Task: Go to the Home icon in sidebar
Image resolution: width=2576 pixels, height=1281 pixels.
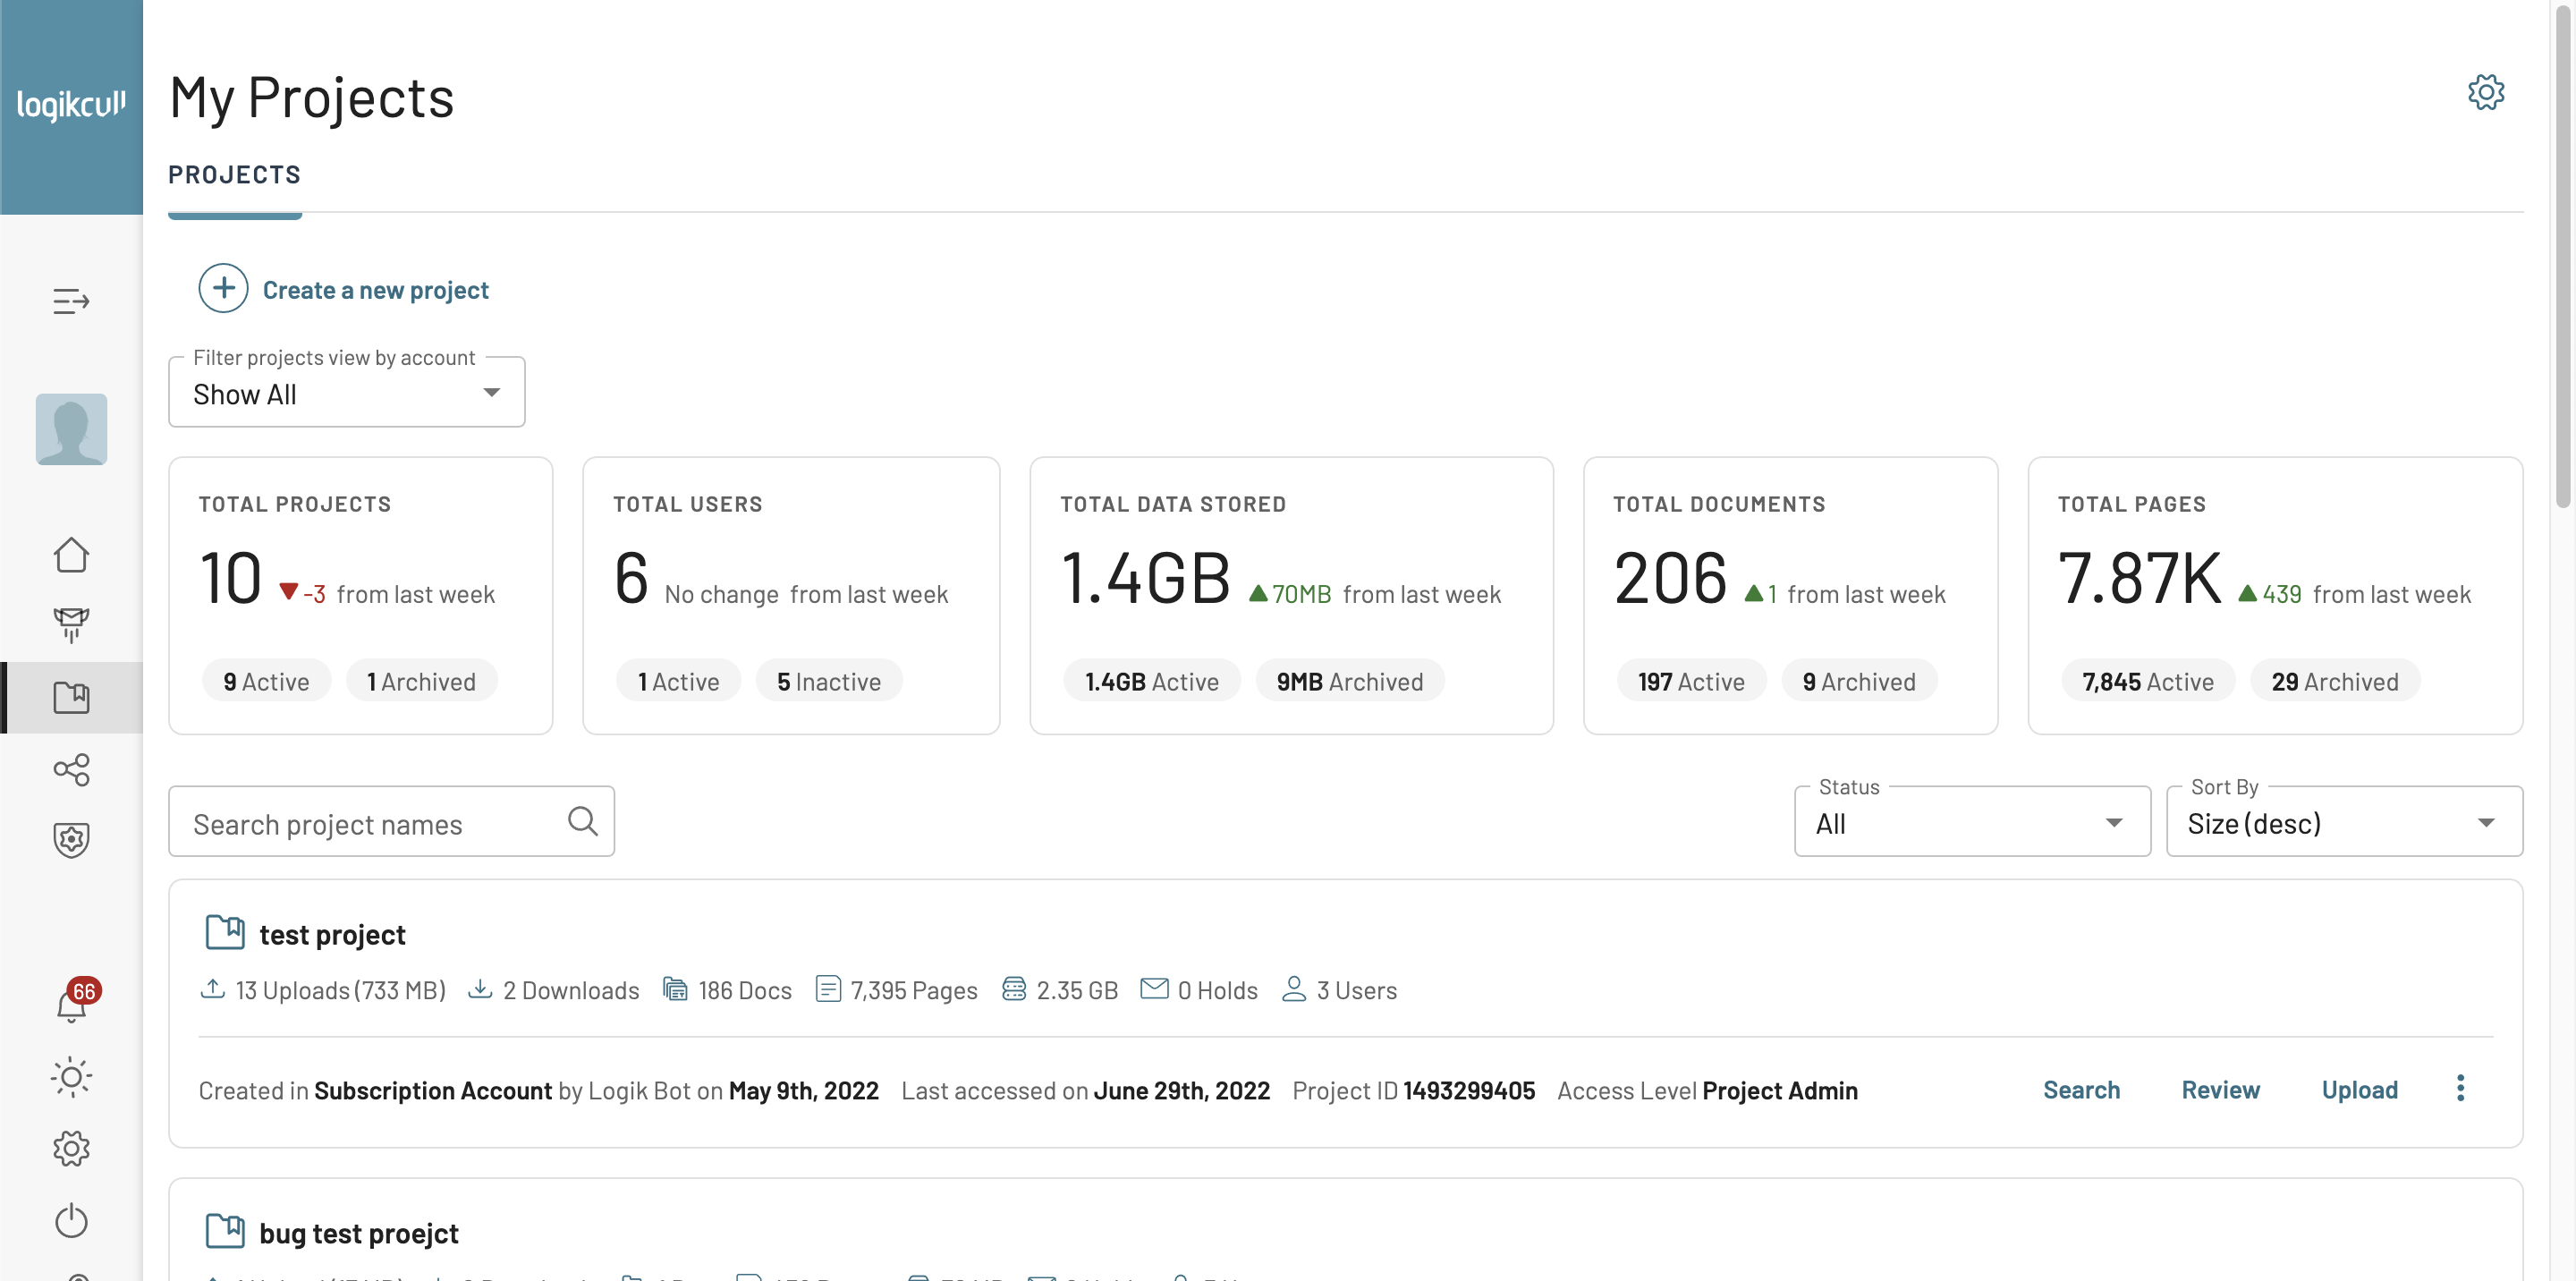Action: (x=71, y=555)
